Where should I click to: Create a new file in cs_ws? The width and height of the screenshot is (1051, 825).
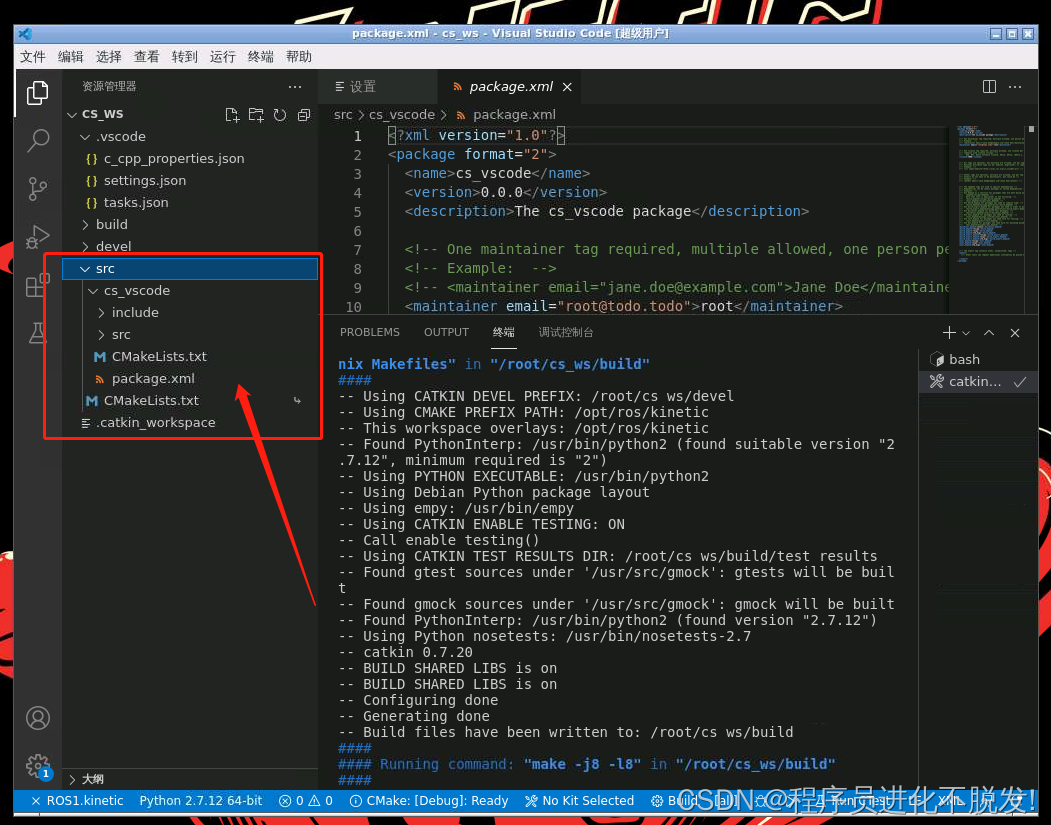pyautogui.click(x=232, y=115)
